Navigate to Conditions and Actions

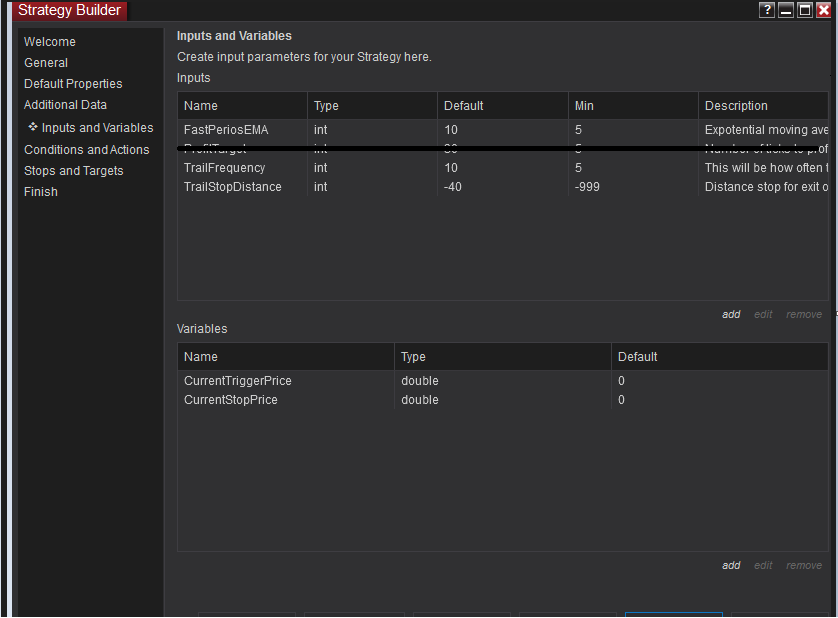click(86, 150)
